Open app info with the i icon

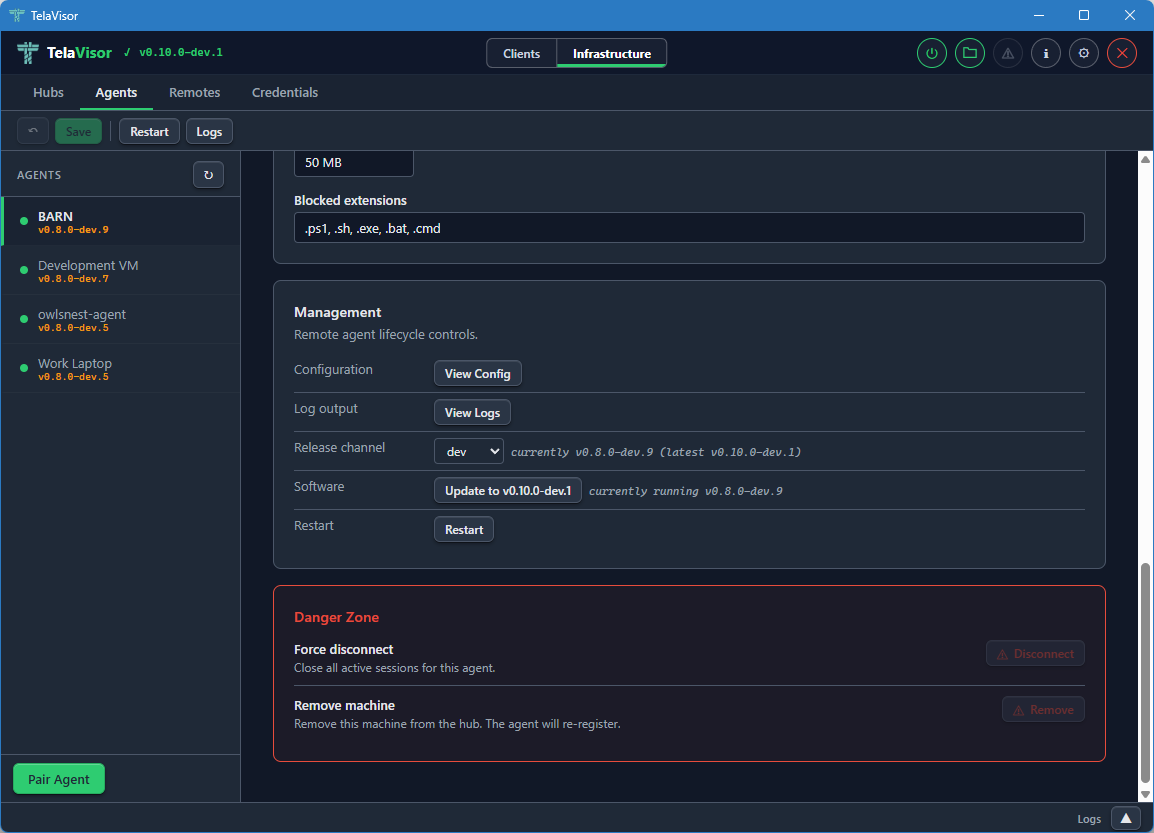(x=1045, y=53)
